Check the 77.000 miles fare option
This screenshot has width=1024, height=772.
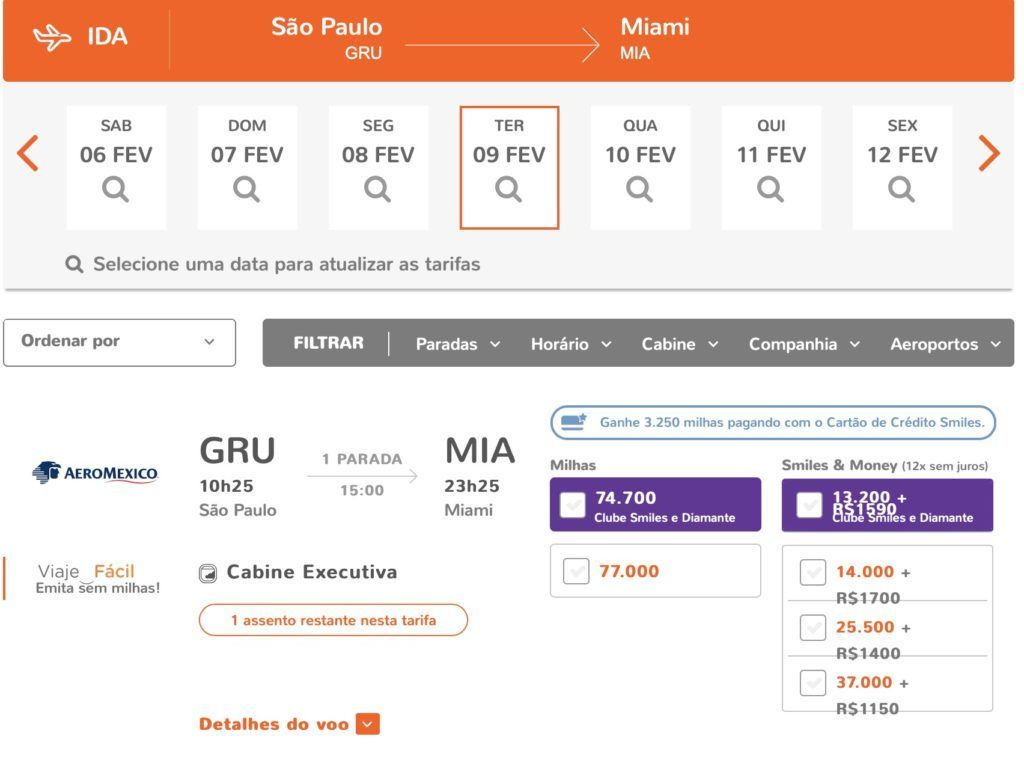(576, 571)
